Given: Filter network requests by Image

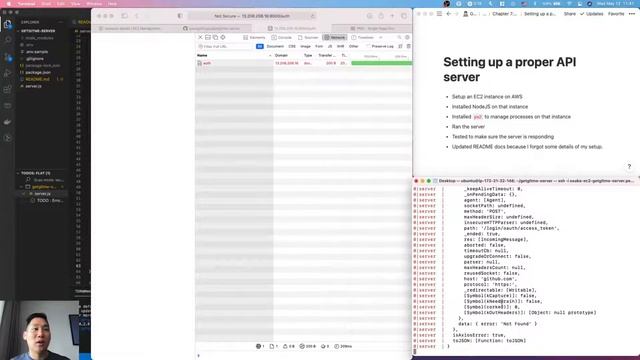Looking at the screenshot, I should 305,47.
